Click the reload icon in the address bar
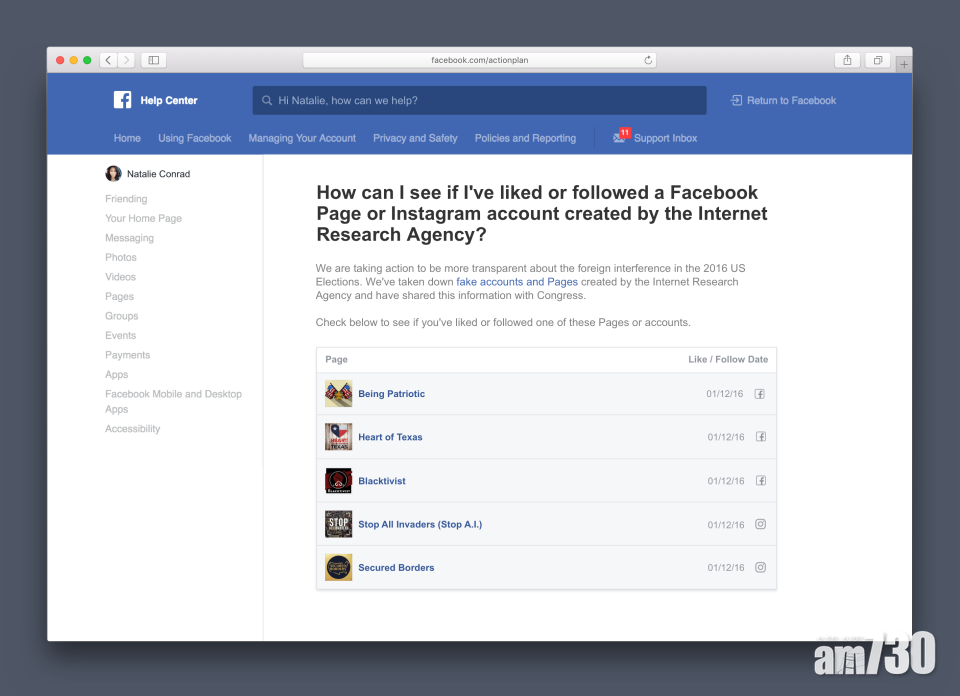Viewport: 960px width, 696px height. (648, 60)
